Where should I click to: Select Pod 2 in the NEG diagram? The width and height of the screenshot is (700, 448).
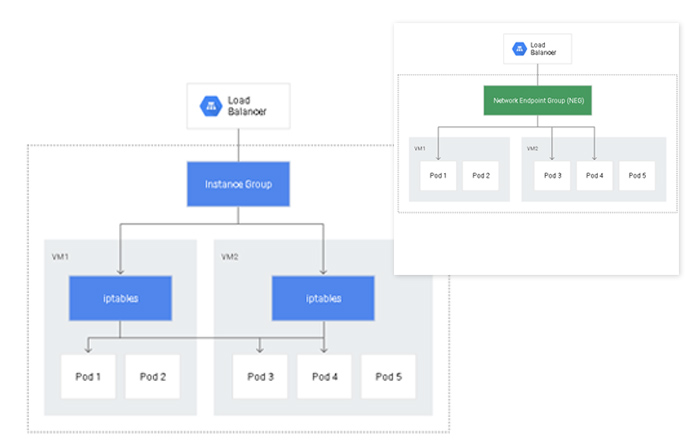[480, 176]
